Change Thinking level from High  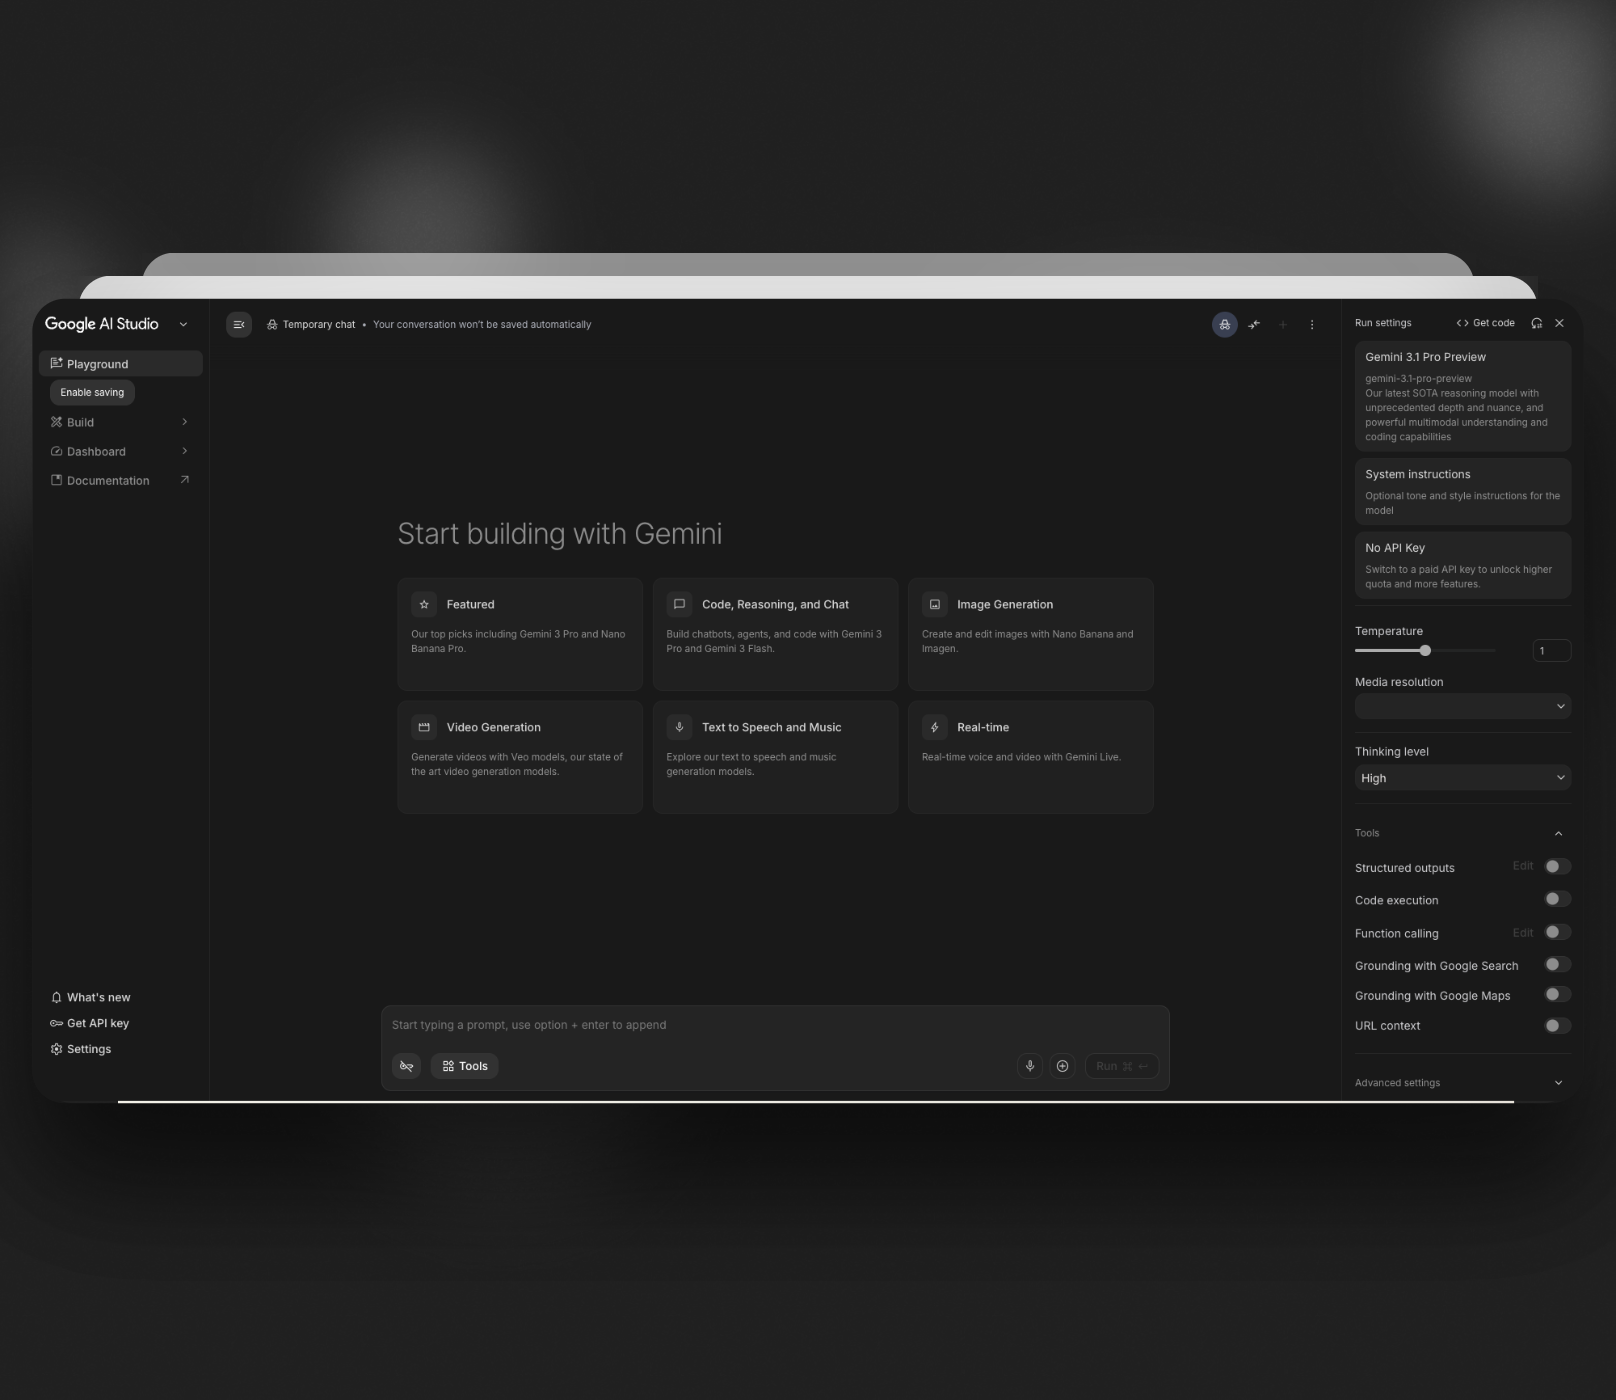[x=1462, y=777]
